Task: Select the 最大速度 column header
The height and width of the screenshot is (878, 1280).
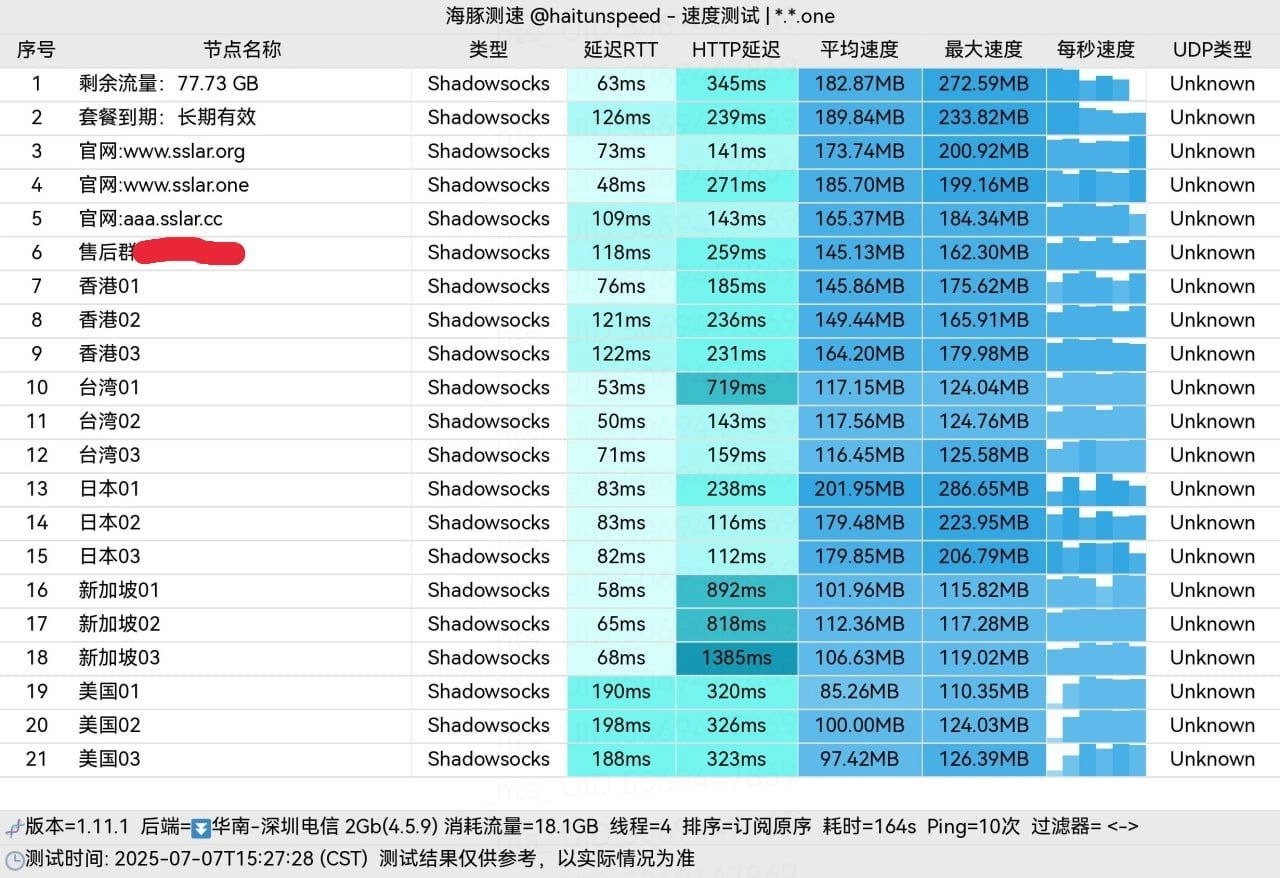Action: (x=983, y=50)
